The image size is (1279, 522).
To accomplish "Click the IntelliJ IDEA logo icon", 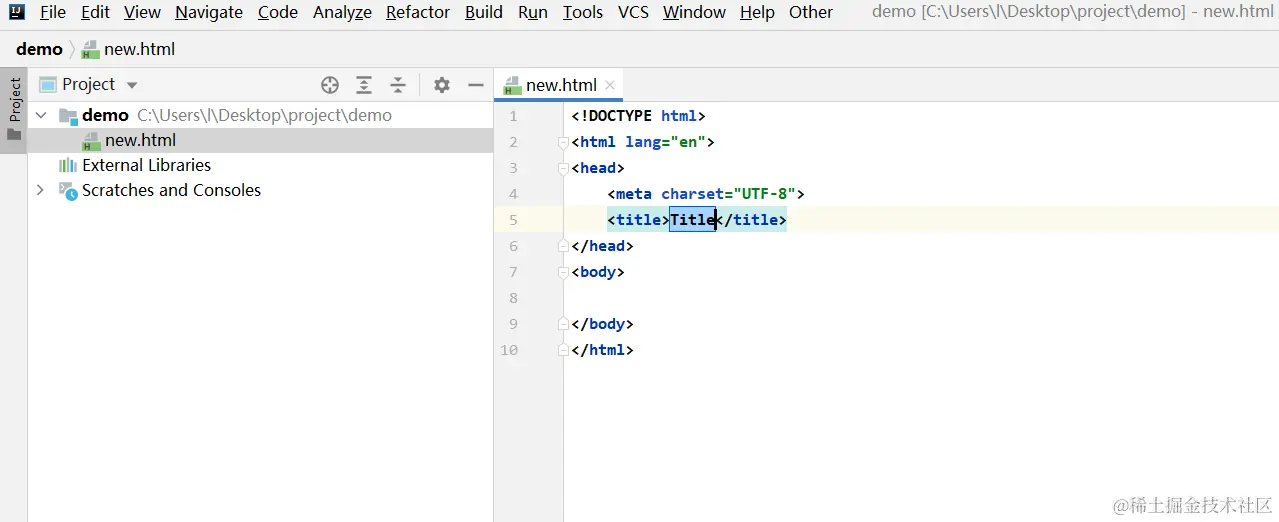I will tap(16, 12).
